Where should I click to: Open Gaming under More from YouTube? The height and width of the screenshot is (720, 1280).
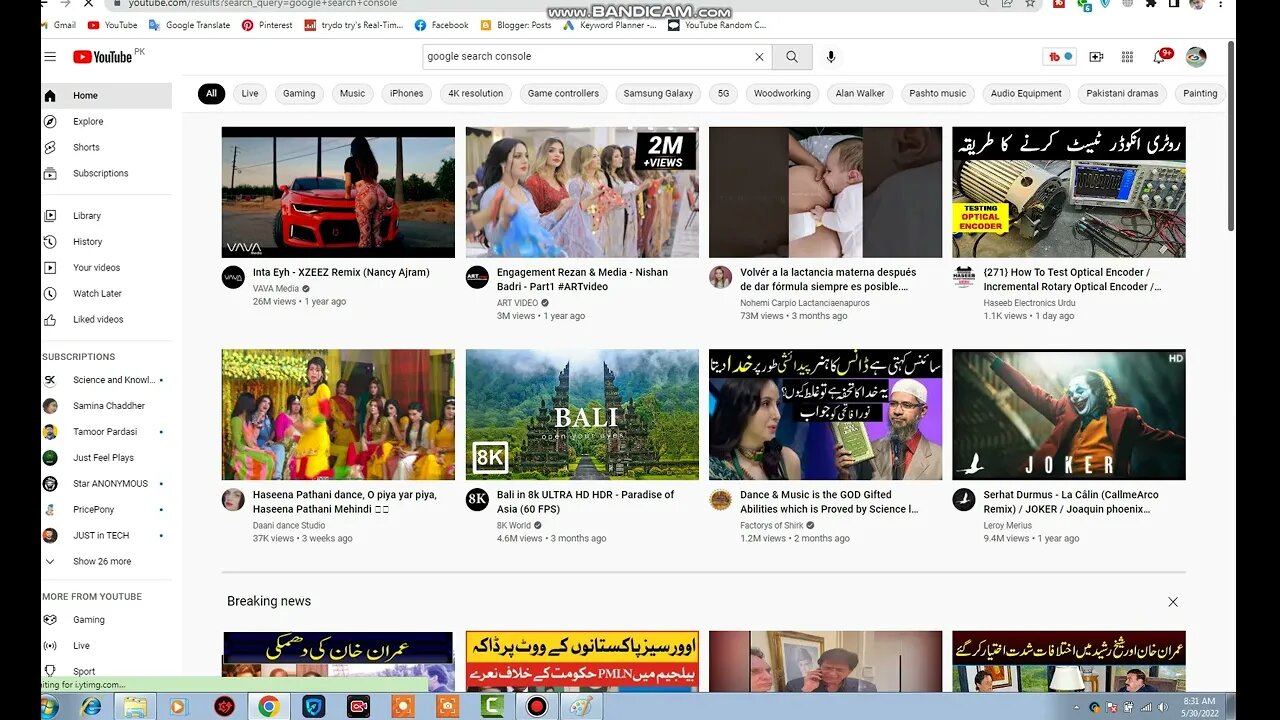tap(106, 620)
